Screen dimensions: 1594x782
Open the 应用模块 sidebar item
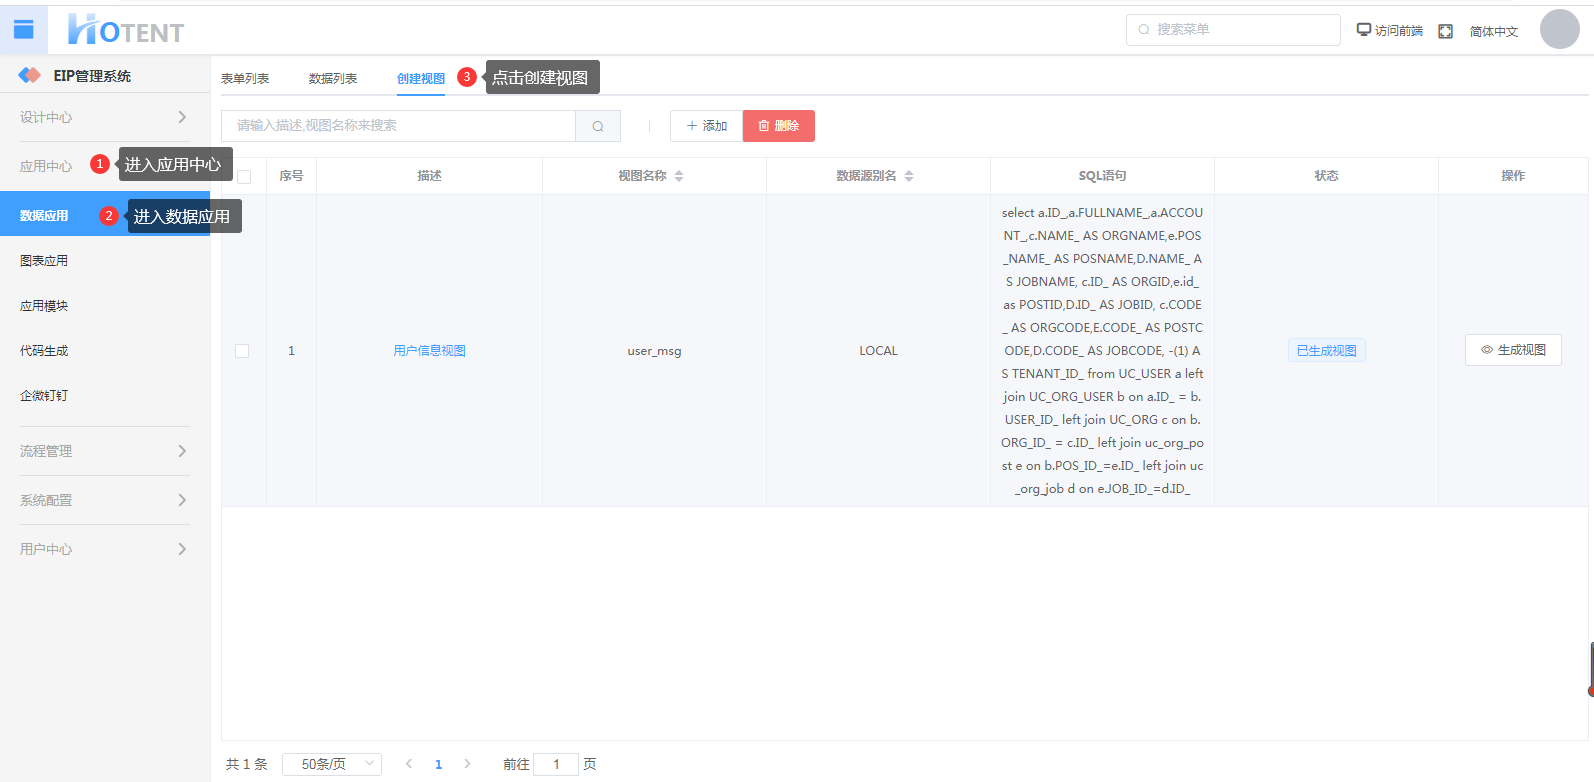point(104,306)
